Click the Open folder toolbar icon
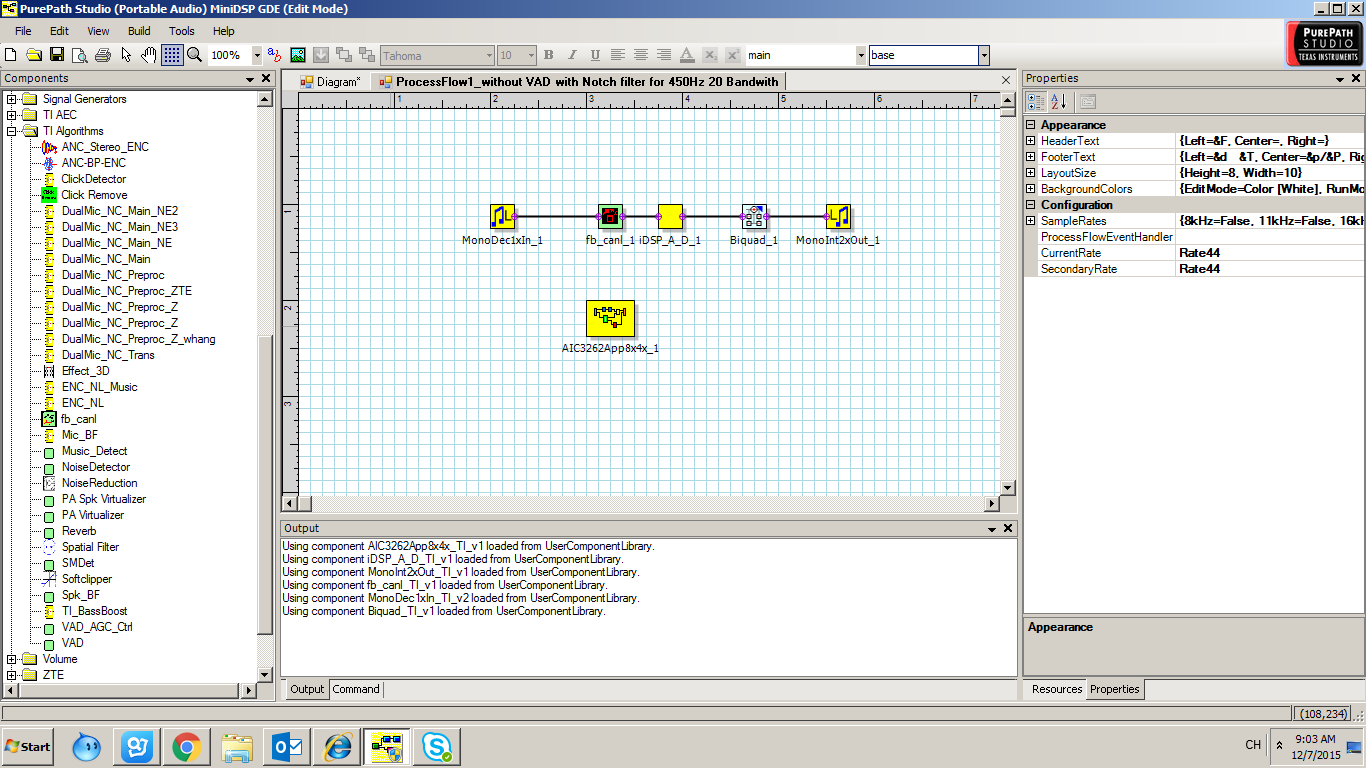This screenshot has width=1366, height=768. 34,55
